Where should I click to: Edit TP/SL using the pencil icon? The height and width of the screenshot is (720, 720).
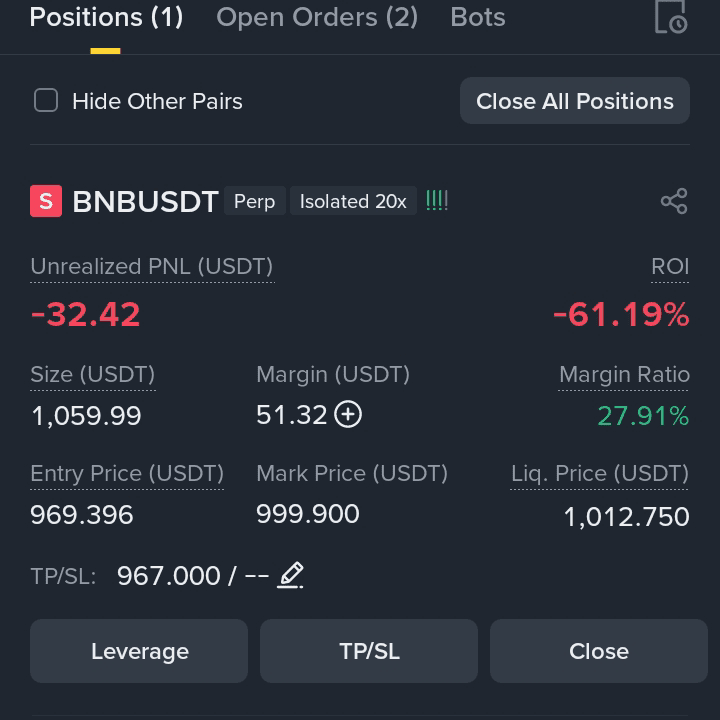[x=291, y=575]
